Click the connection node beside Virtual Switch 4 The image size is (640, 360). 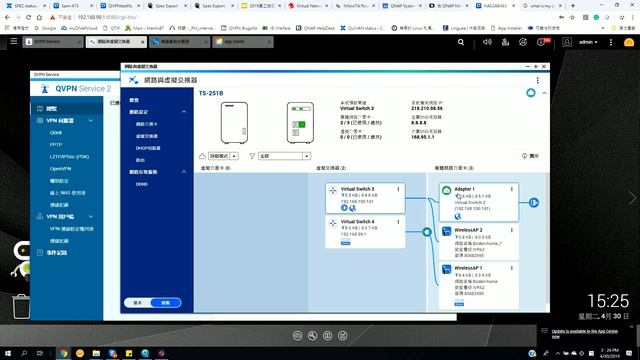[x=427, y=232]
